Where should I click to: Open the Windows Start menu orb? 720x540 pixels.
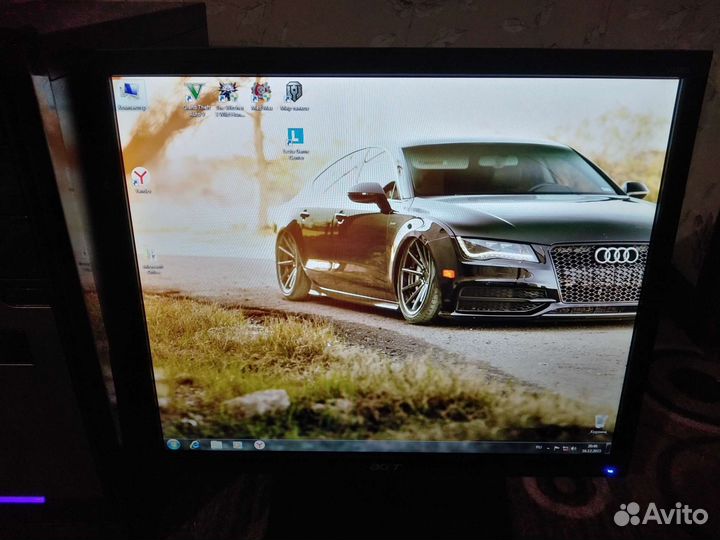(174, 444)
